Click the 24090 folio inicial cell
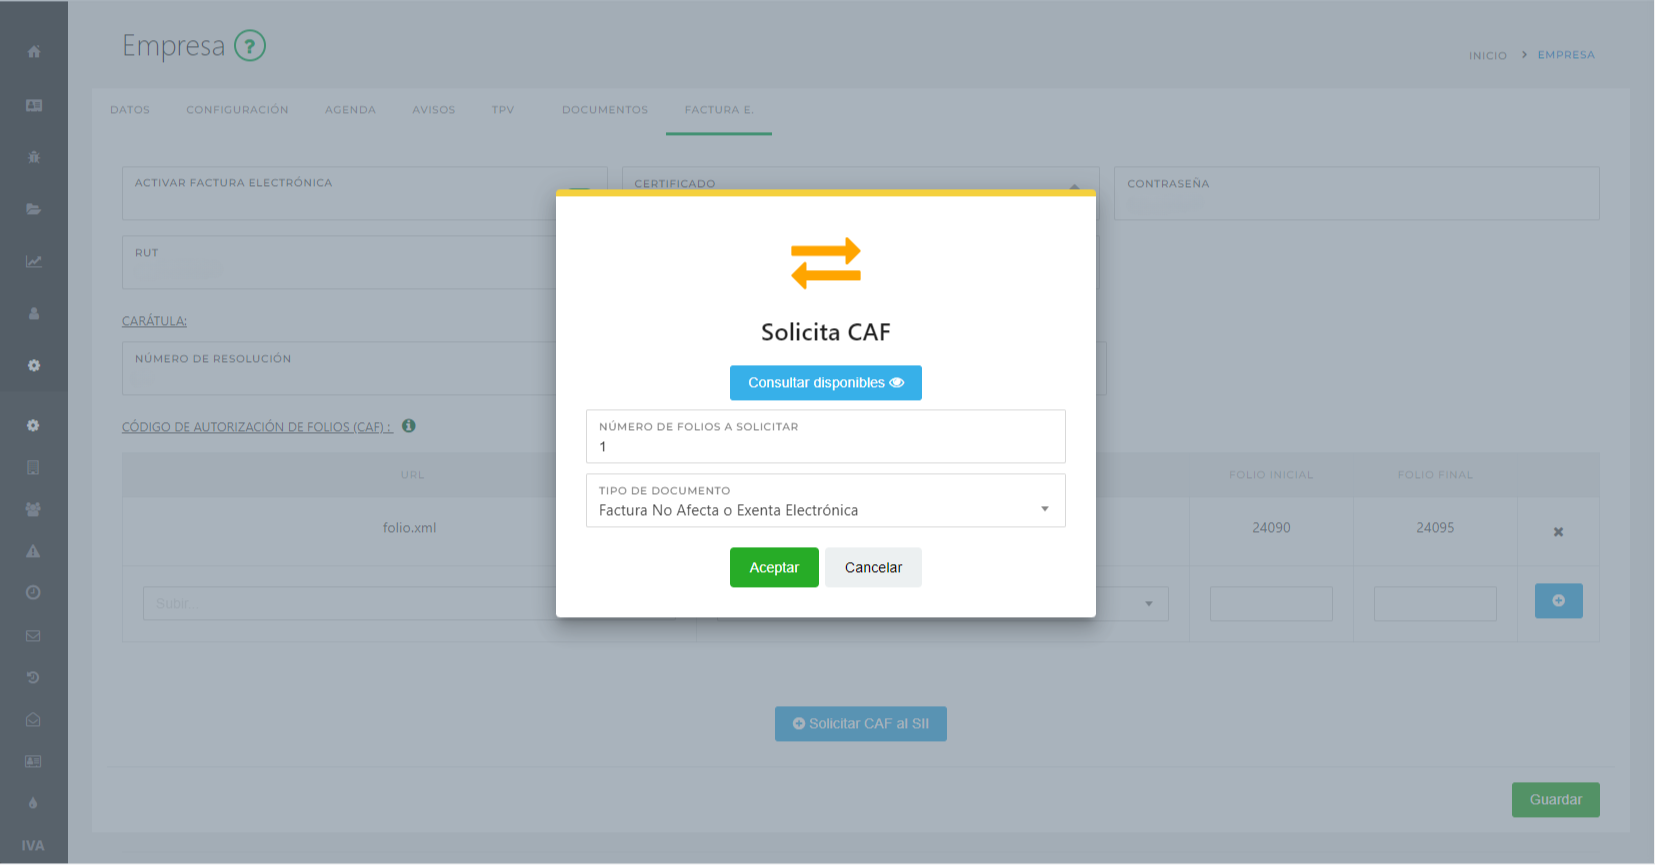The image size is (1655, 865). point(1271,528)
